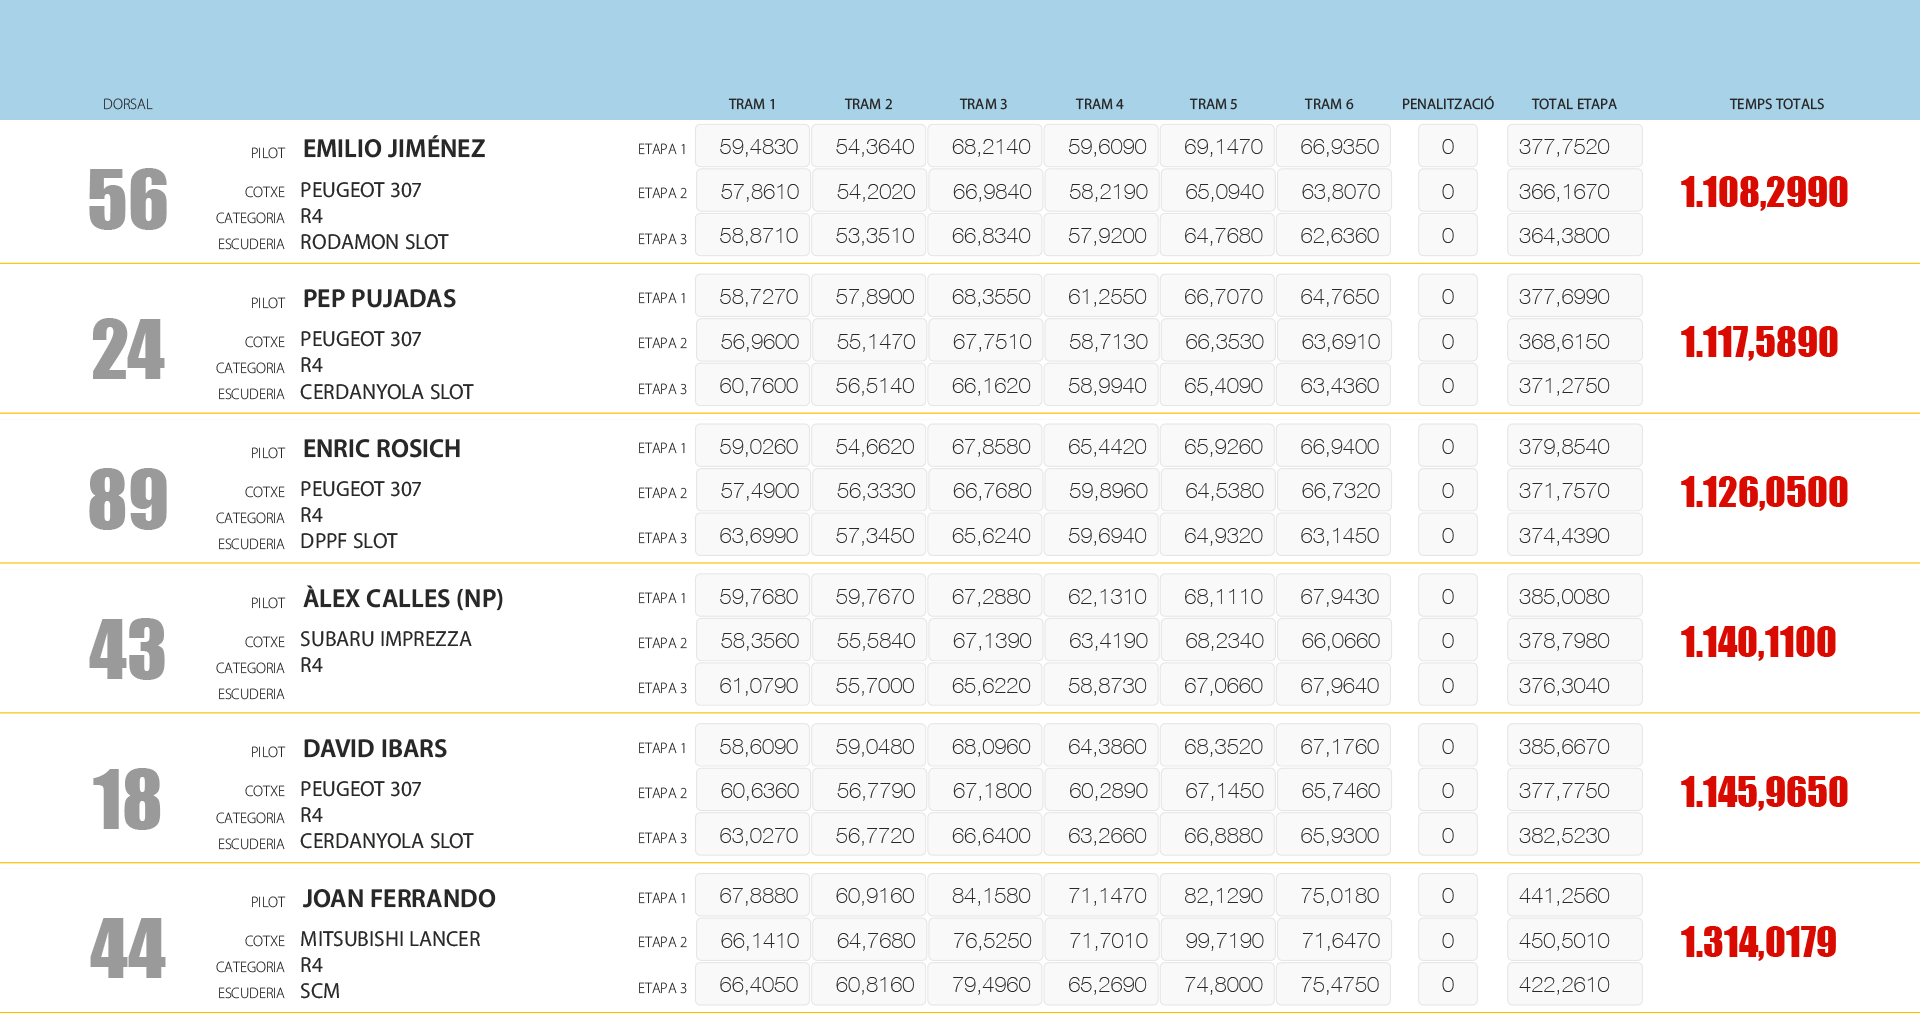Screen dimensions: 1920x1018
Task: Click Emilio Jiménez's Etapa 1 Tram 1 cell 59,4830
Action: [758, 147]
